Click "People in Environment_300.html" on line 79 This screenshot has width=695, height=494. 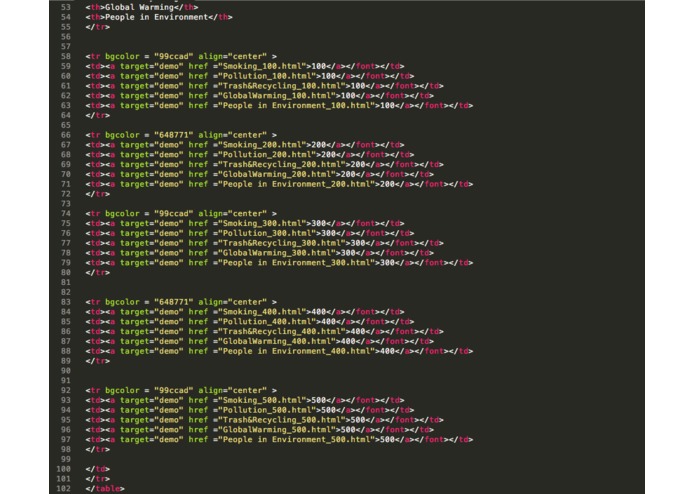point(296,262)
